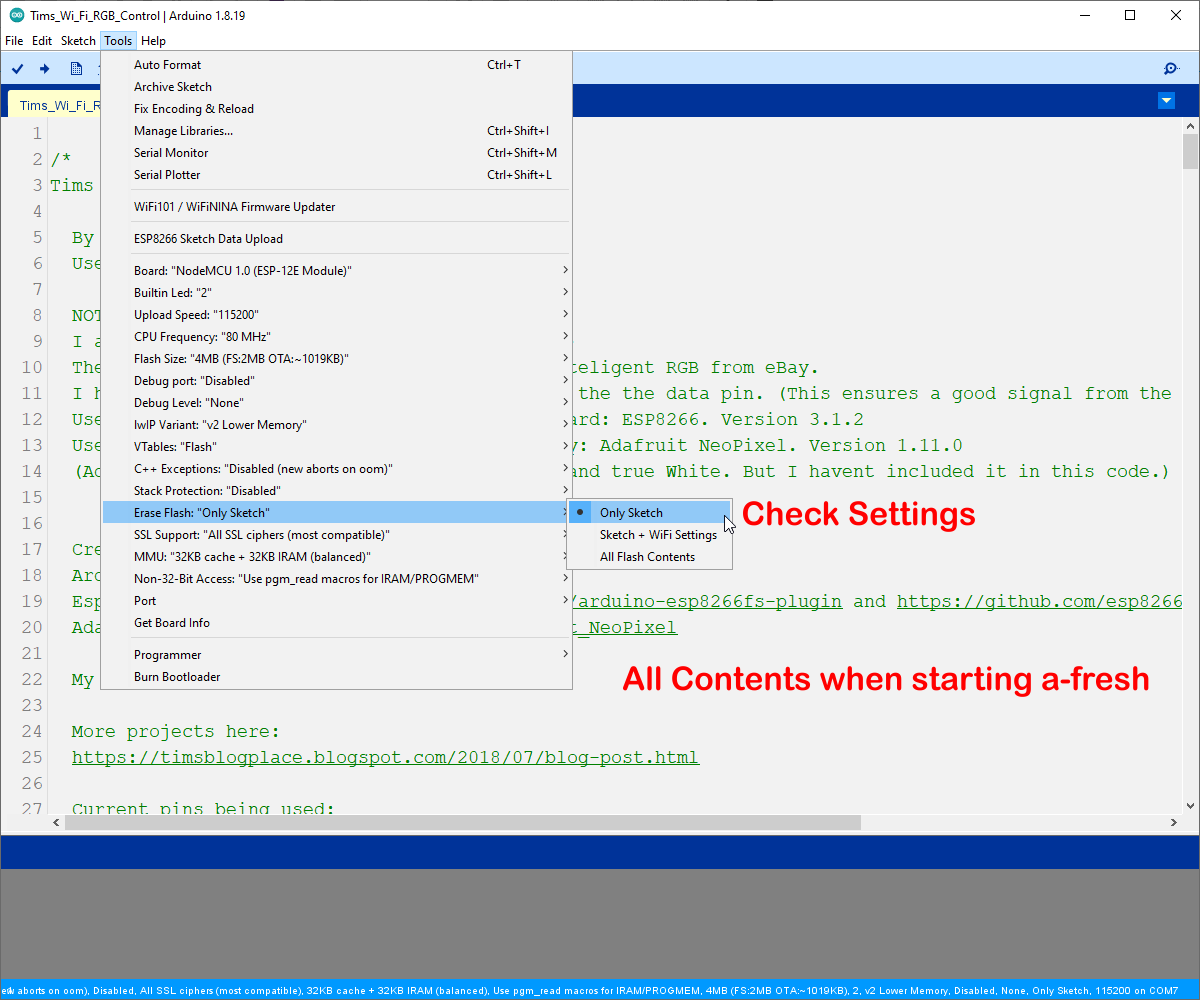Click line number 25 in gutter
This screenshot has width=1200, height=1000.
click(x=31, y=757)
